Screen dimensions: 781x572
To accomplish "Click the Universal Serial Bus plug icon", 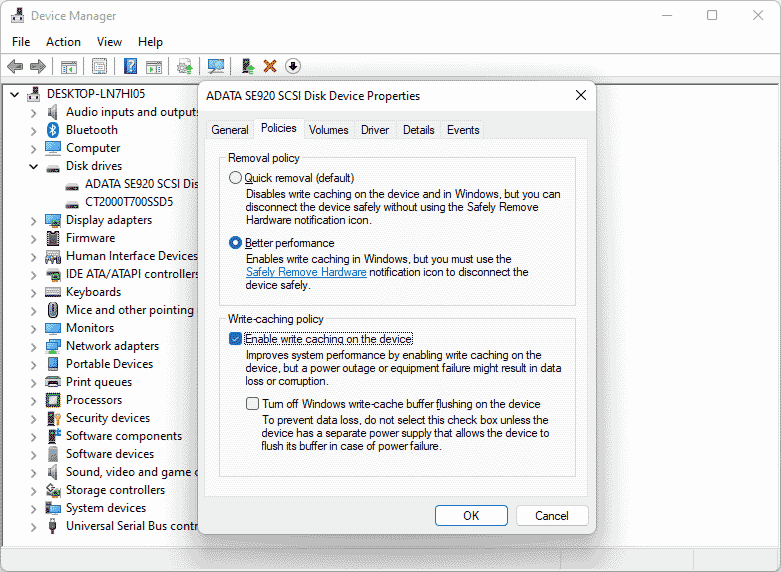I will coord(52,526).
